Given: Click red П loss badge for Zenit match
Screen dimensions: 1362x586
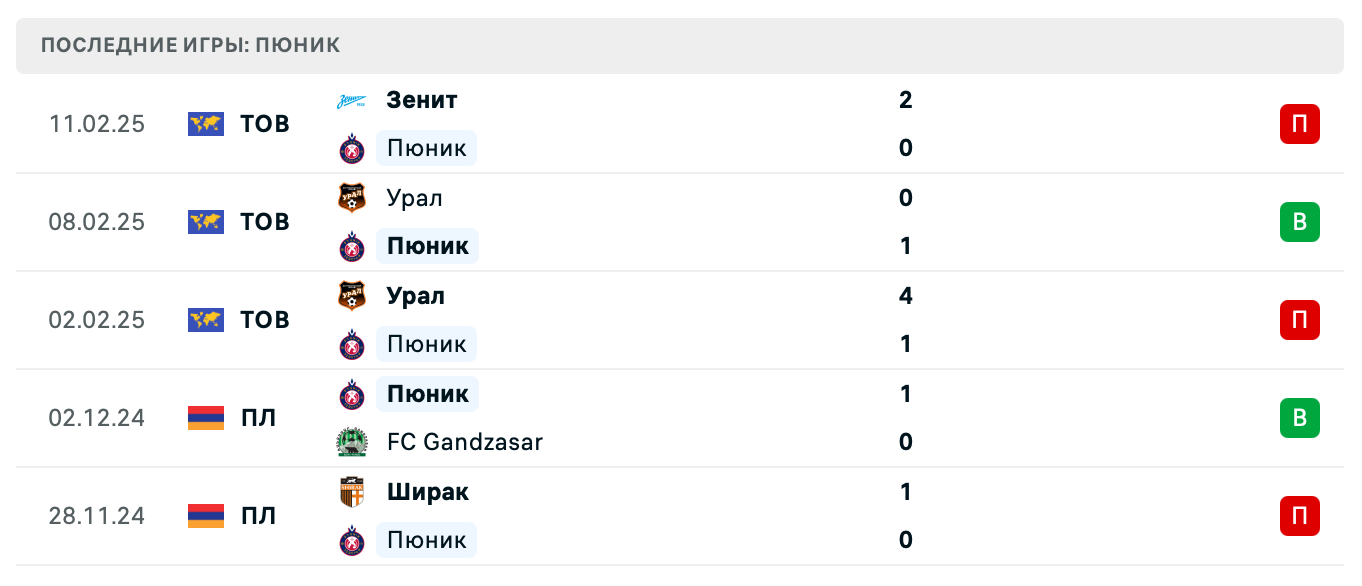Looking at the screenshot, I should pos(1299,125).
